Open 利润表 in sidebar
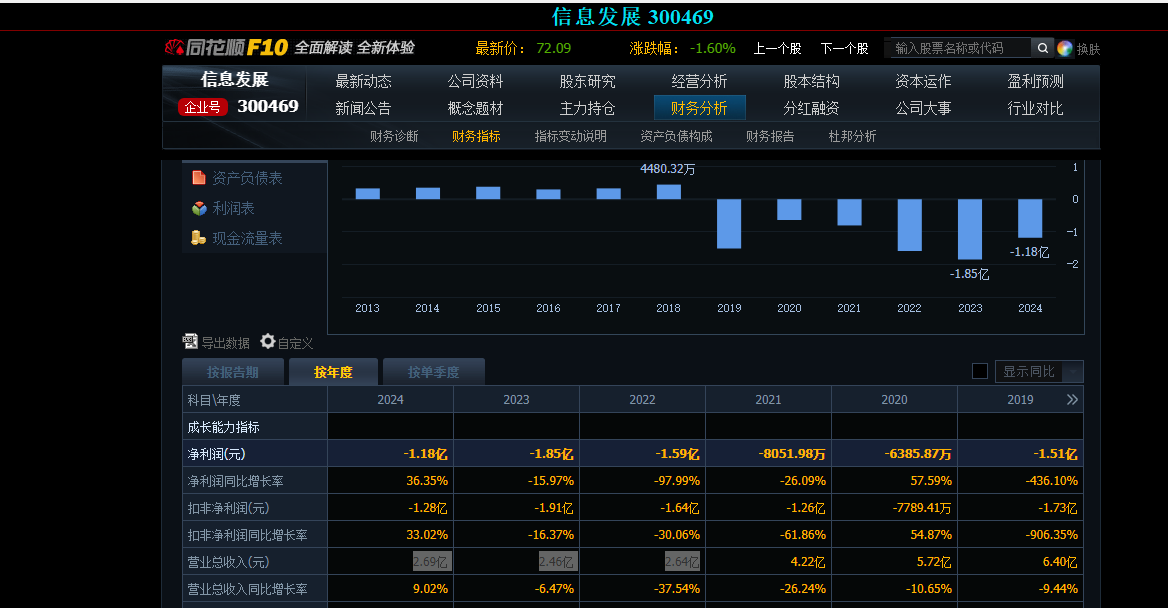1168x608 pixels. tap(233, 208)
